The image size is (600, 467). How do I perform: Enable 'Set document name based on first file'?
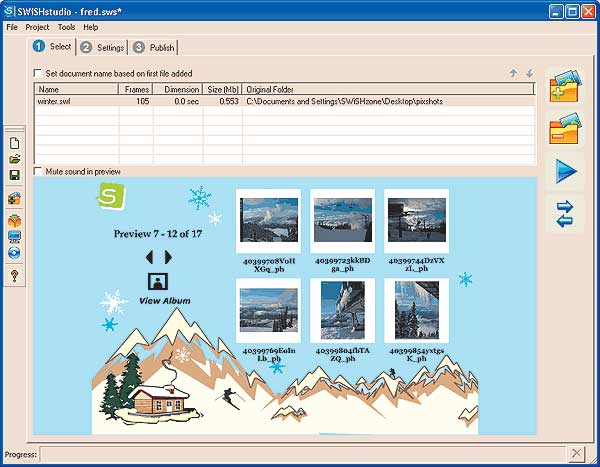click(x=38, y=73)
